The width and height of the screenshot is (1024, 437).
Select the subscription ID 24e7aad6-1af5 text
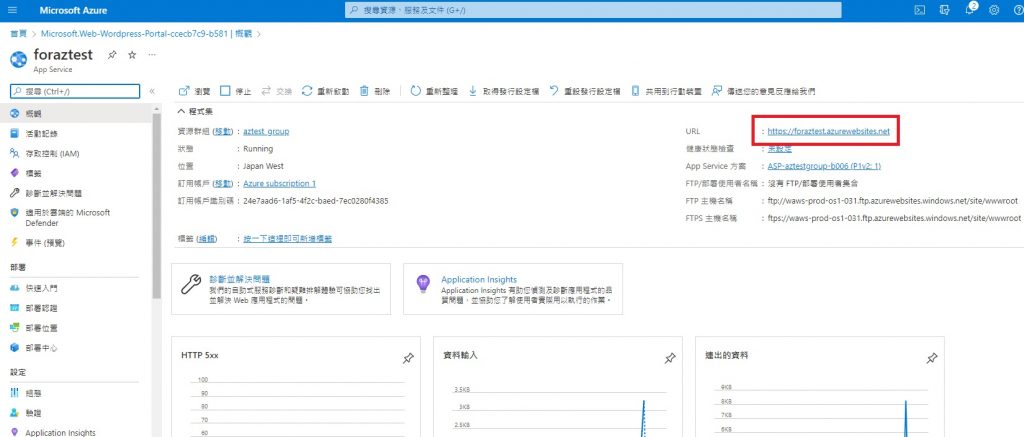(315, 201)
